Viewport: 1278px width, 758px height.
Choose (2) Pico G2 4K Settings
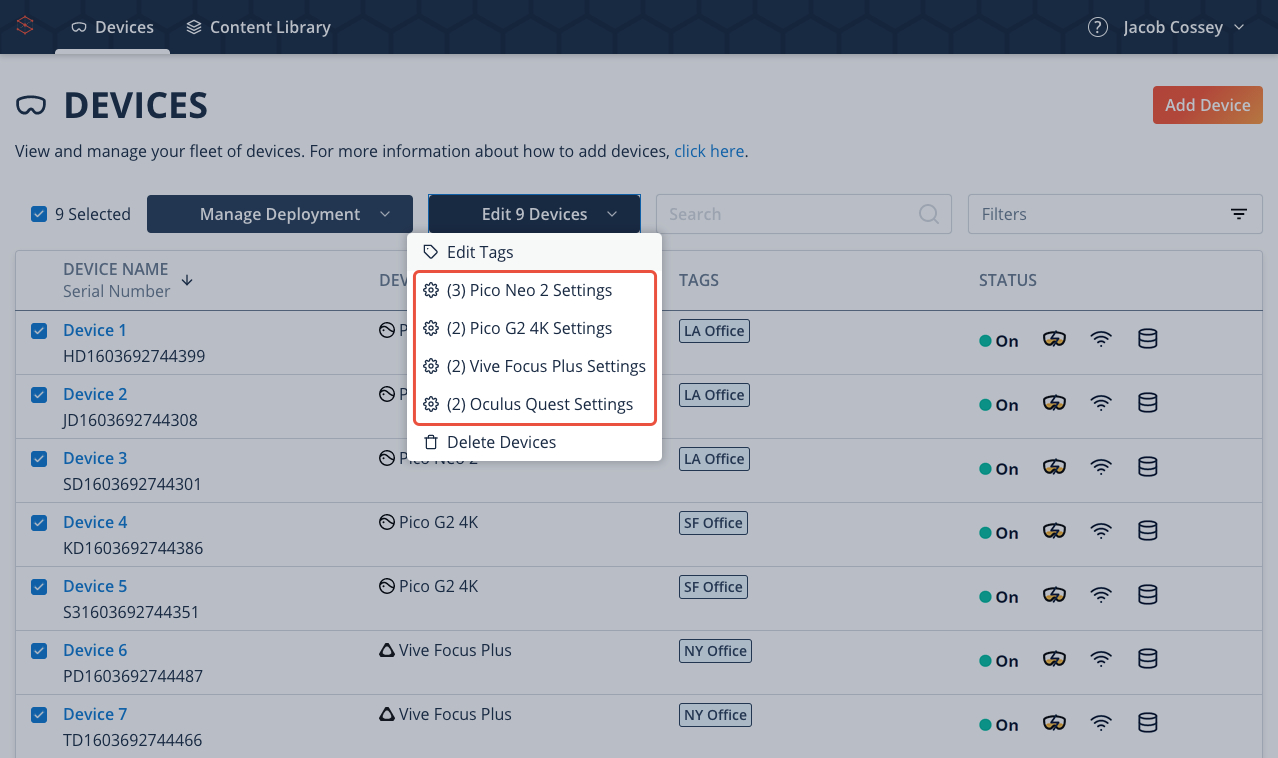534,329
